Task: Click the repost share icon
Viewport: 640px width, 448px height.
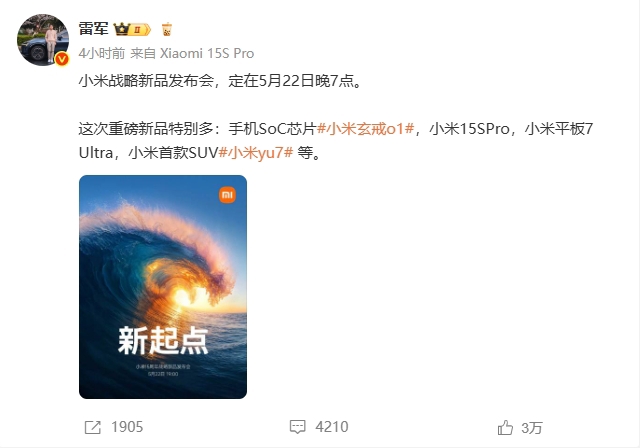Action: tap(93, 427)
